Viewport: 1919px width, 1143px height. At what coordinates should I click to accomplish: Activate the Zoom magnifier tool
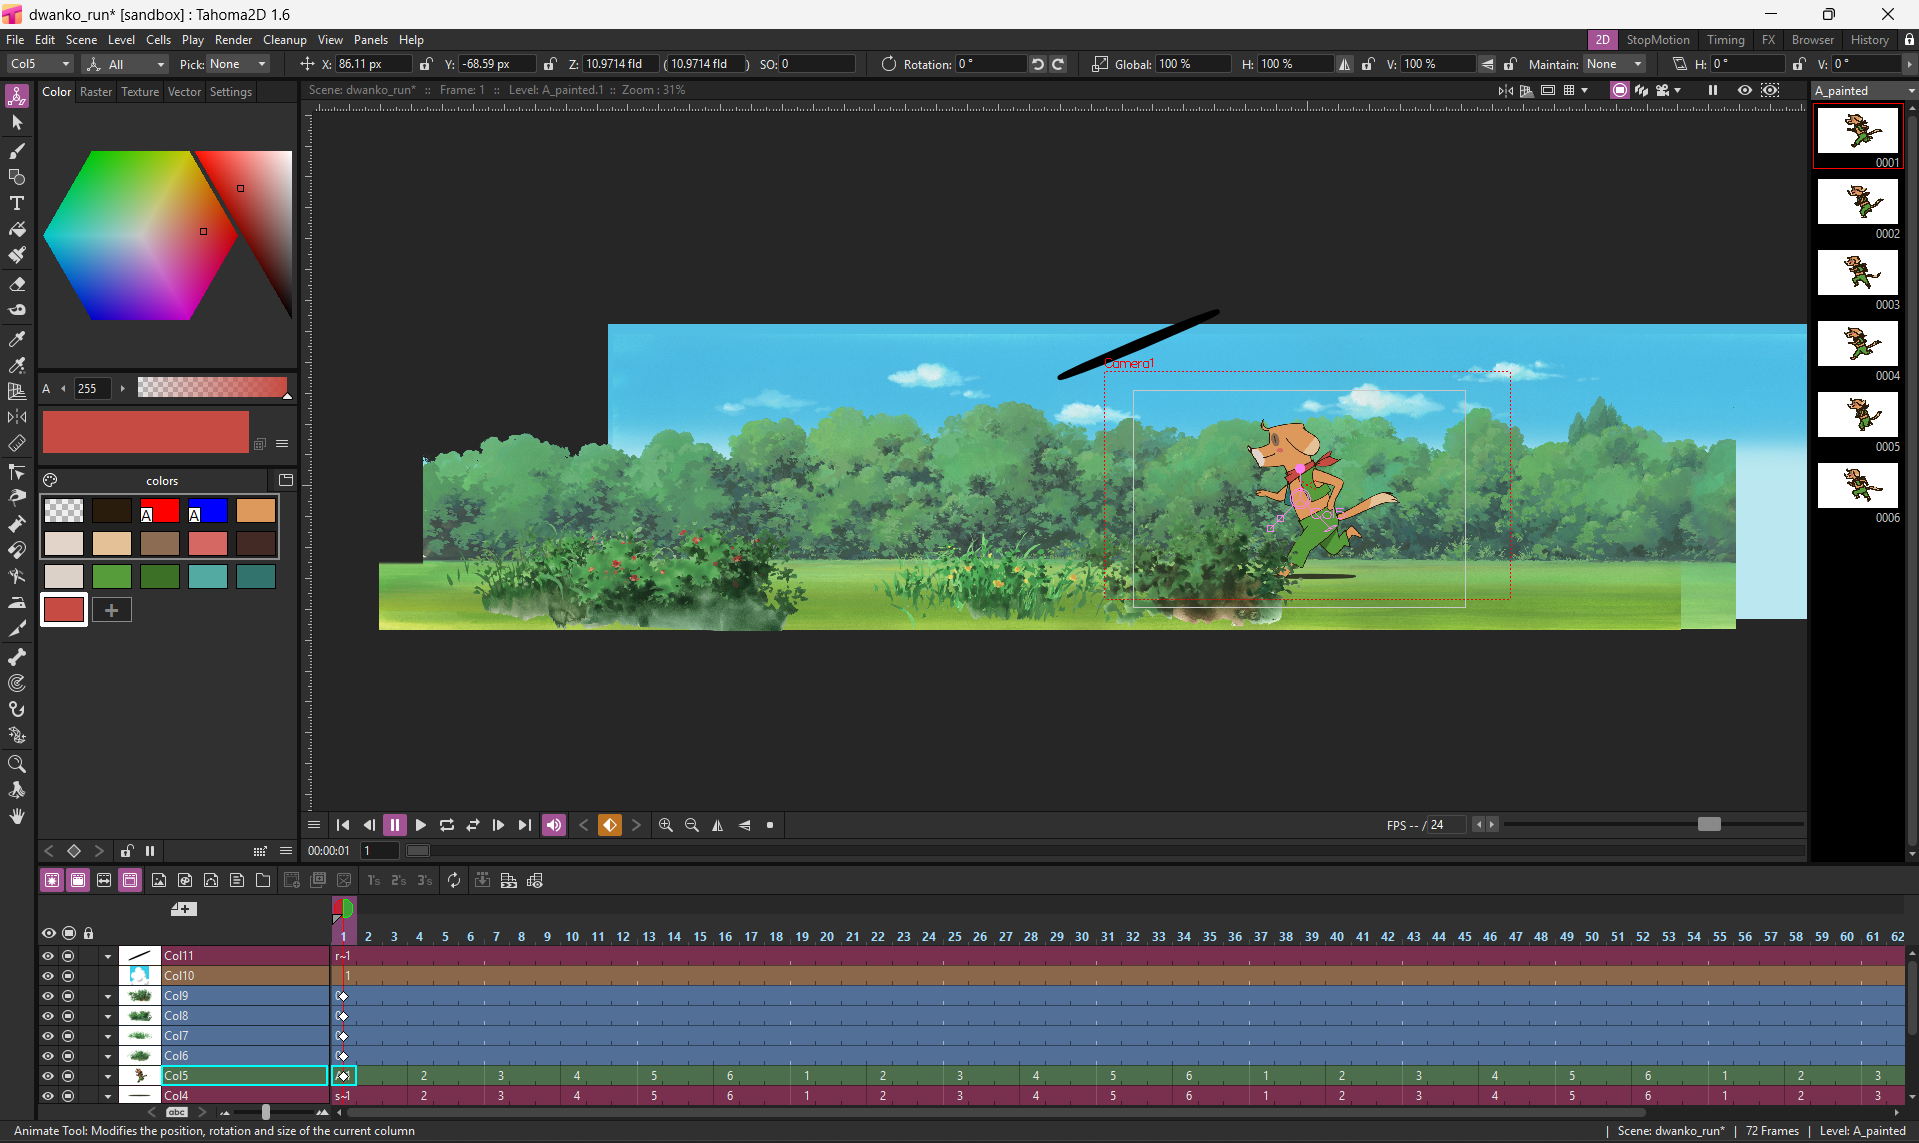tap(17, 764)
